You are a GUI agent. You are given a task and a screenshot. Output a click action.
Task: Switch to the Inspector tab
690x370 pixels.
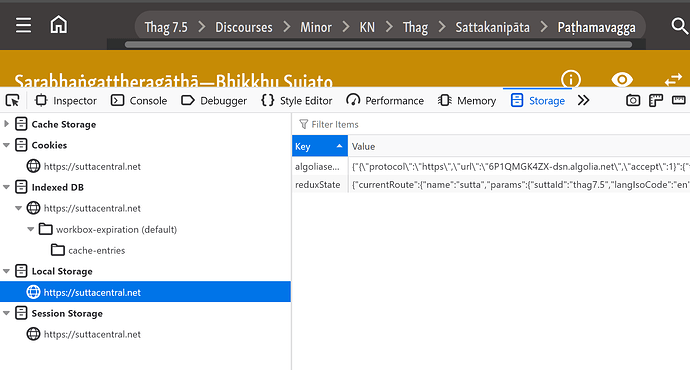click(x=66, y=101)
